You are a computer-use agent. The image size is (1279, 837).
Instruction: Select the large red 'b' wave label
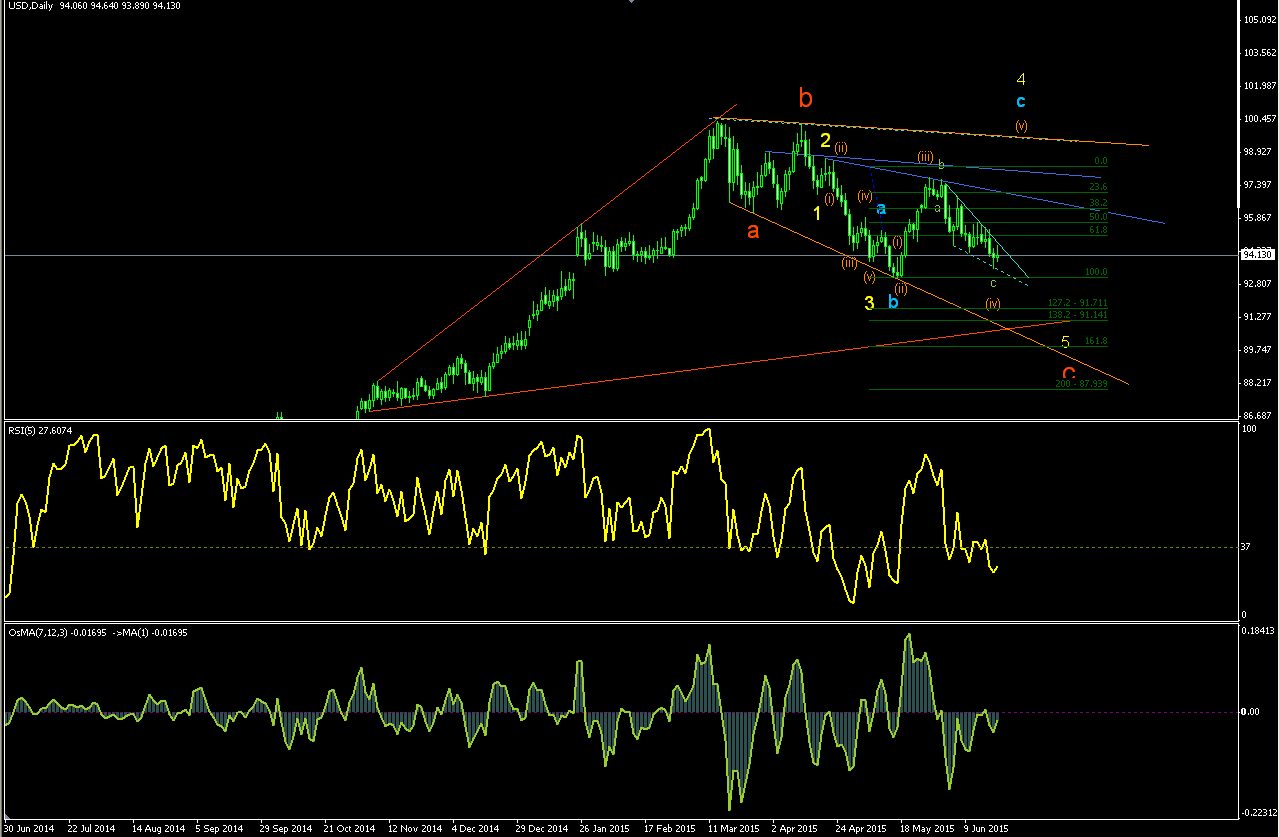[806, 98]
